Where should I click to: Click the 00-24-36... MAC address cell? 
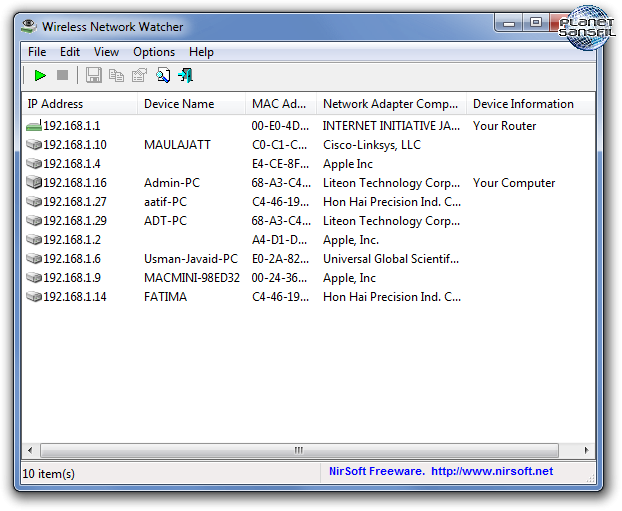[279, 278]
